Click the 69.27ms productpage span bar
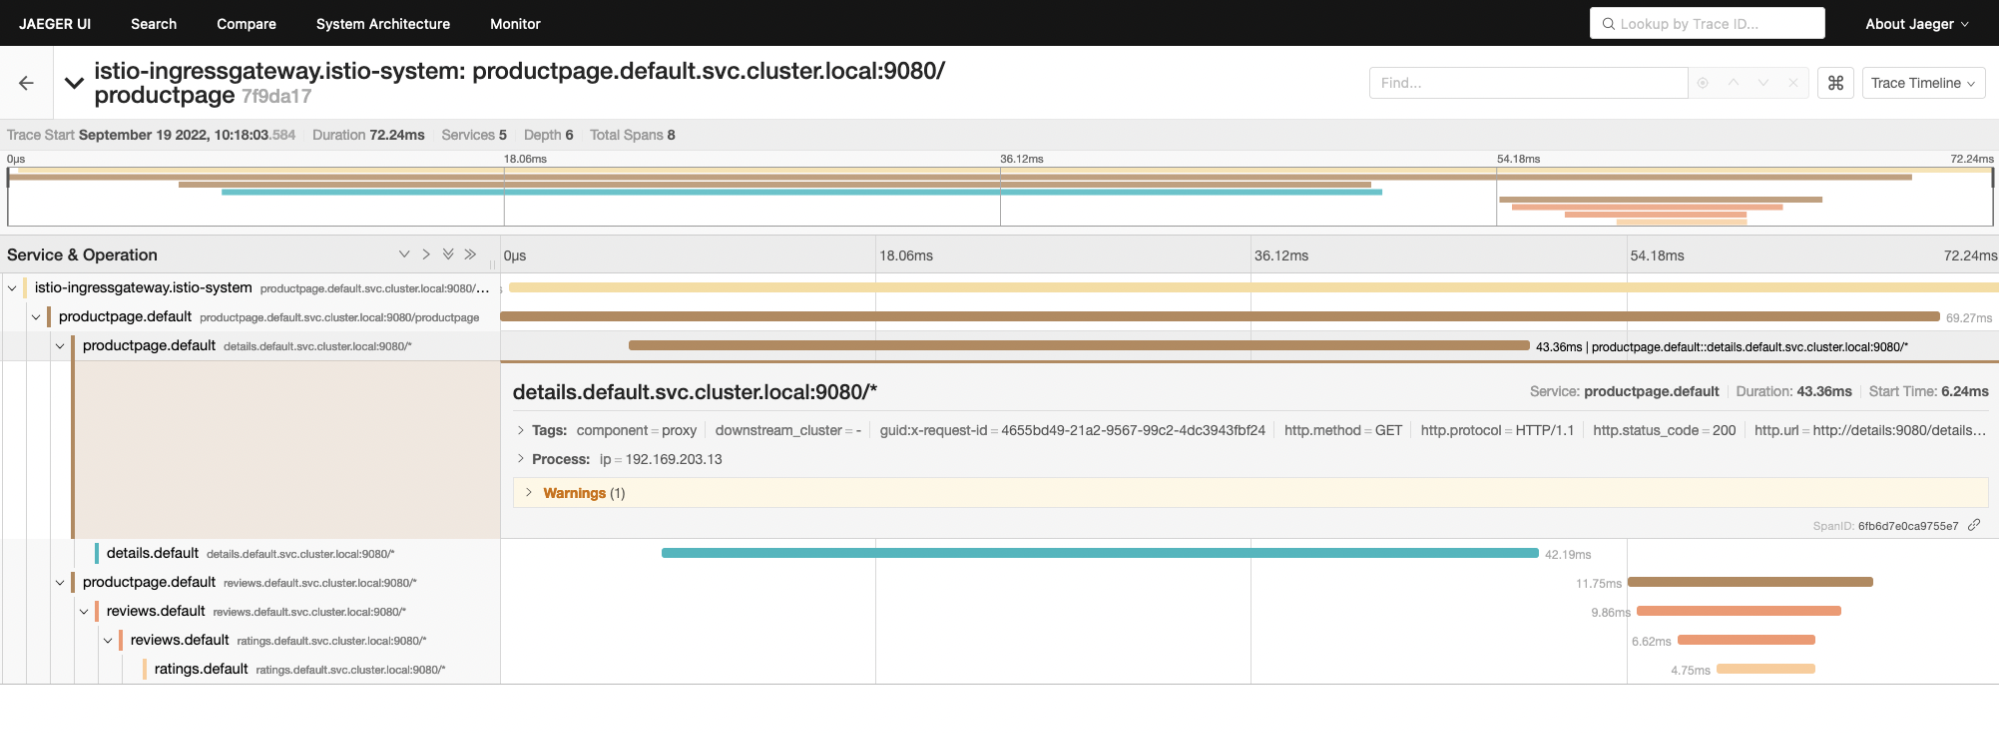This screenshot has height=733, width=1999. (1220, 316)
